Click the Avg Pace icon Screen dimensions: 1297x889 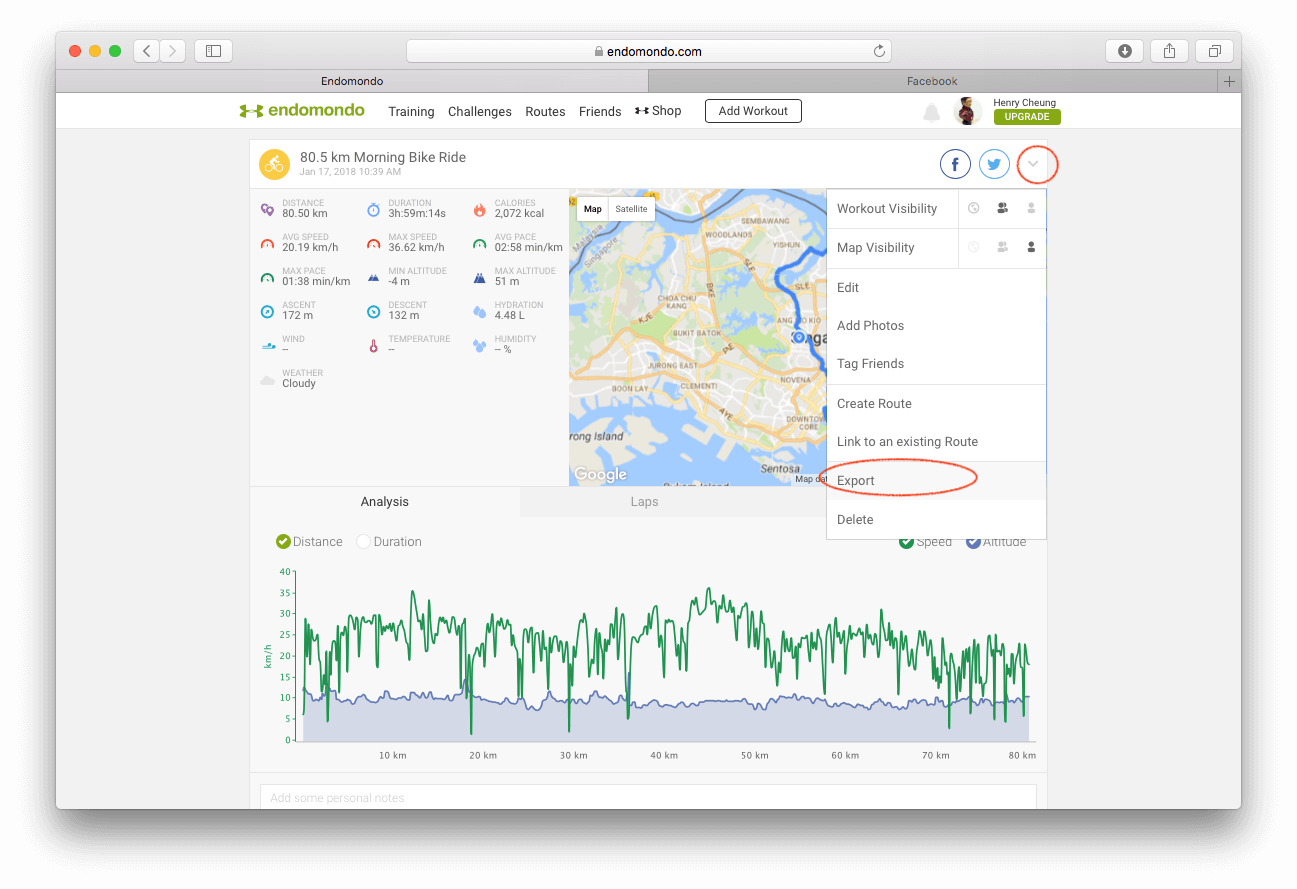point(479,244)
